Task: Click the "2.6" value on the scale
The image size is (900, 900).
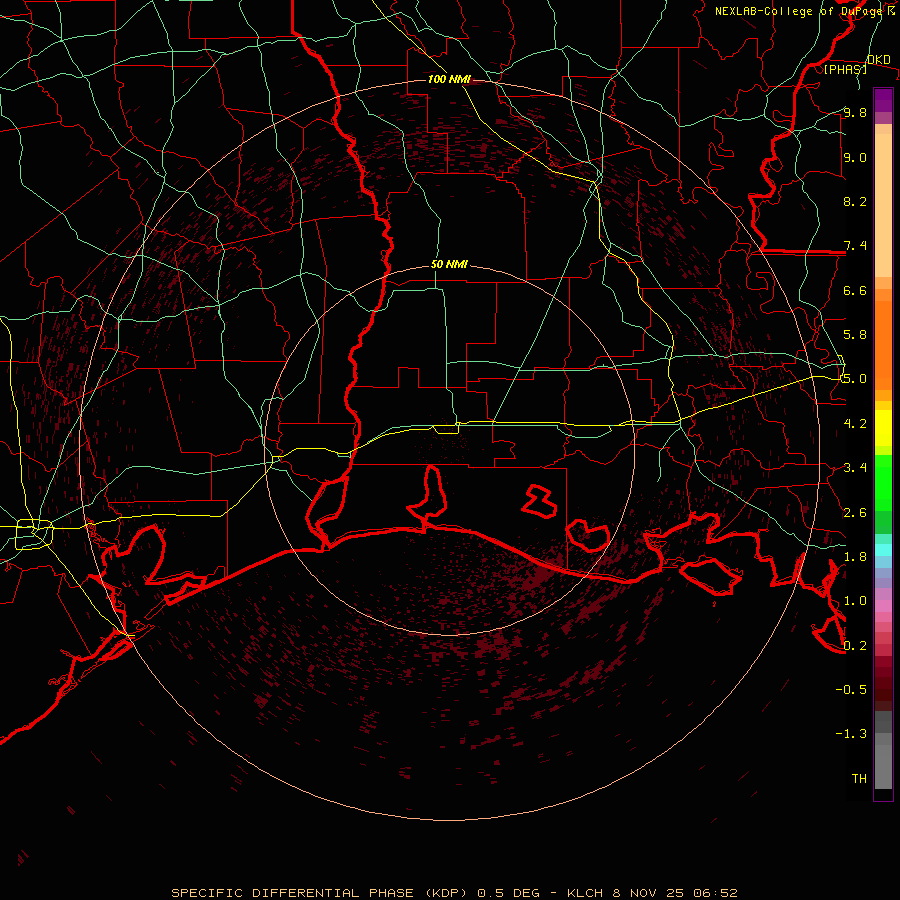Action: 855,513
